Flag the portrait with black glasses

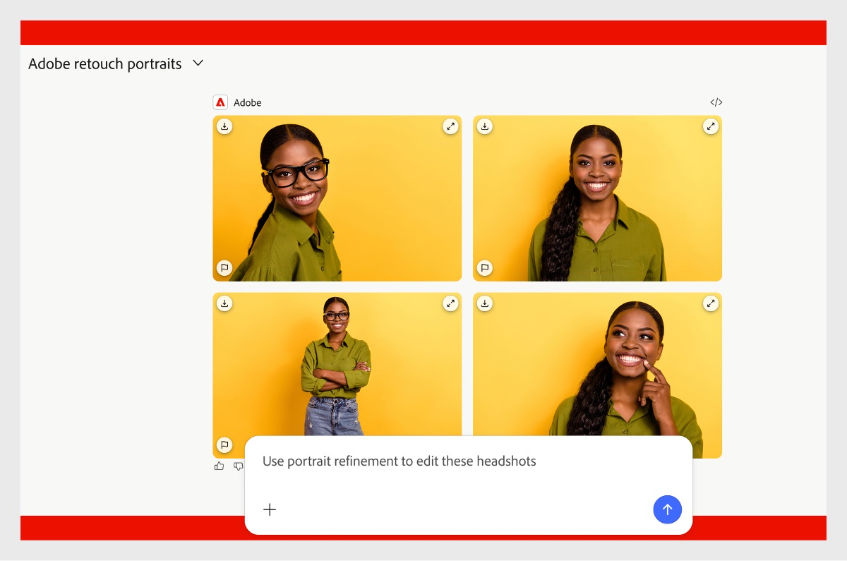coord(225,267)
